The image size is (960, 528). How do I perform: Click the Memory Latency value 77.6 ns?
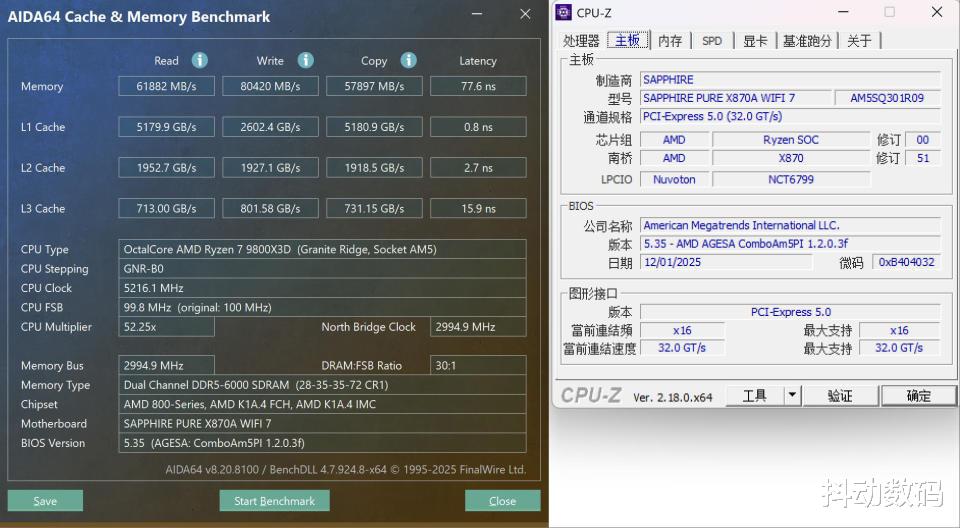pyautogui.click(x=478, y=86)
